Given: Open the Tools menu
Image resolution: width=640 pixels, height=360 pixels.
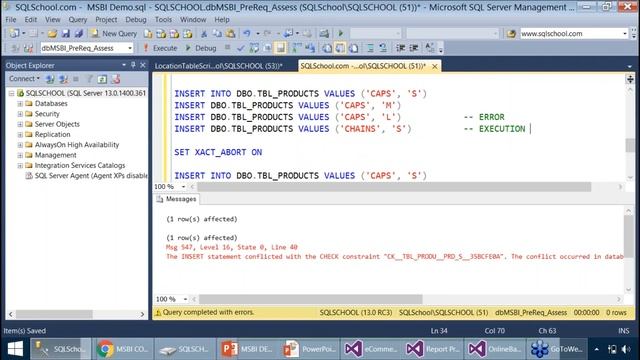Looking at the screenshot, I should pos(163,20).
